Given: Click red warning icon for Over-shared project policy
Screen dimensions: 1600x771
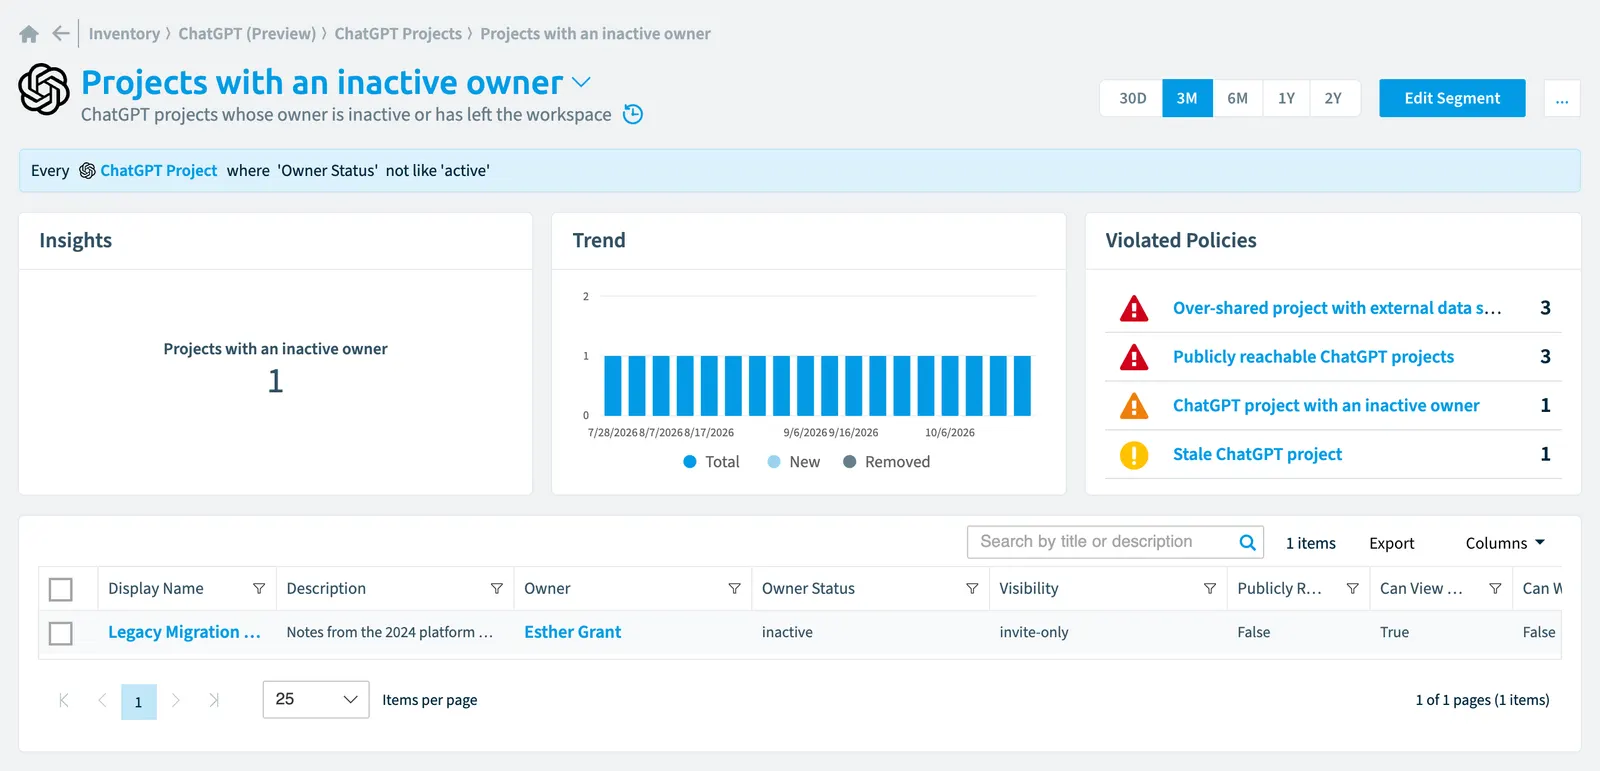Looking at the screenshot, I should [1134, 308].
